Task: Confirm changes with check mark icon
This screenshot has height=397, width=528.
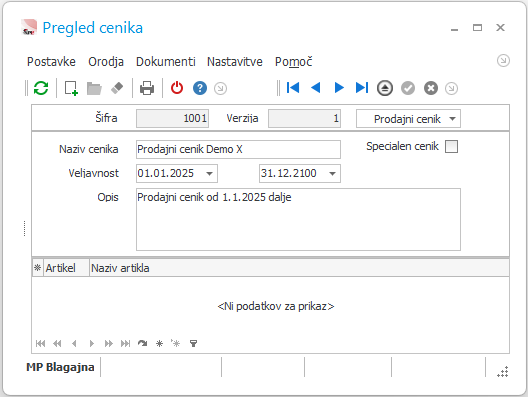Action: click(x=408, y=88)
